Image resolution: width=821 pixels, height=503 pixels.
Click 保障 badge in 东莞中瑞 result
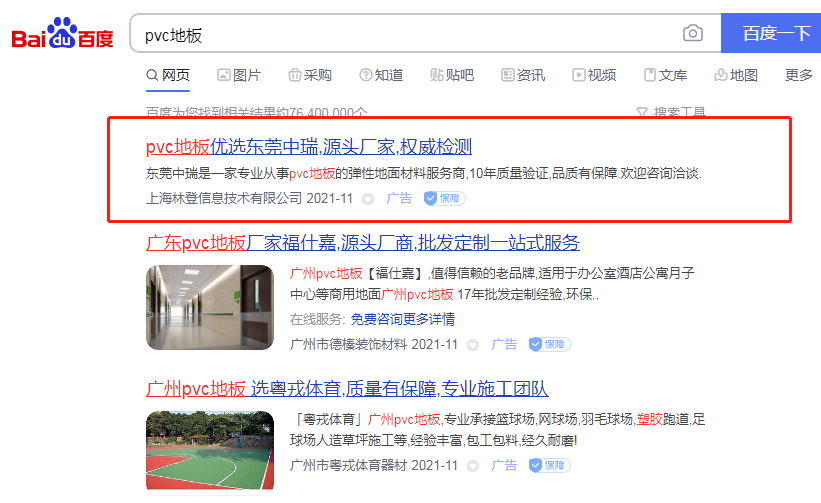[445, 198]
